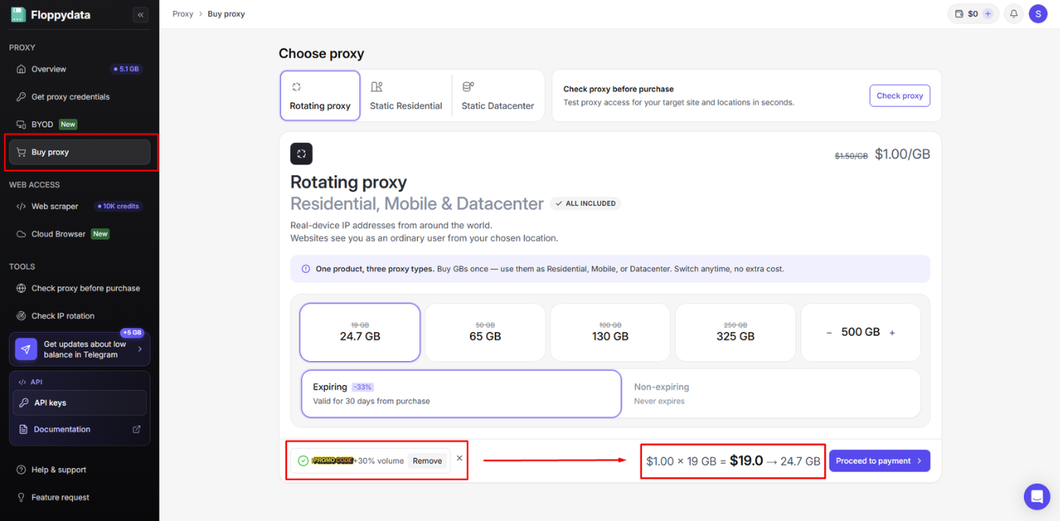Click the 10K credits badge
The height and width of the screenshot is (521, 1060).
coord(119,206)
